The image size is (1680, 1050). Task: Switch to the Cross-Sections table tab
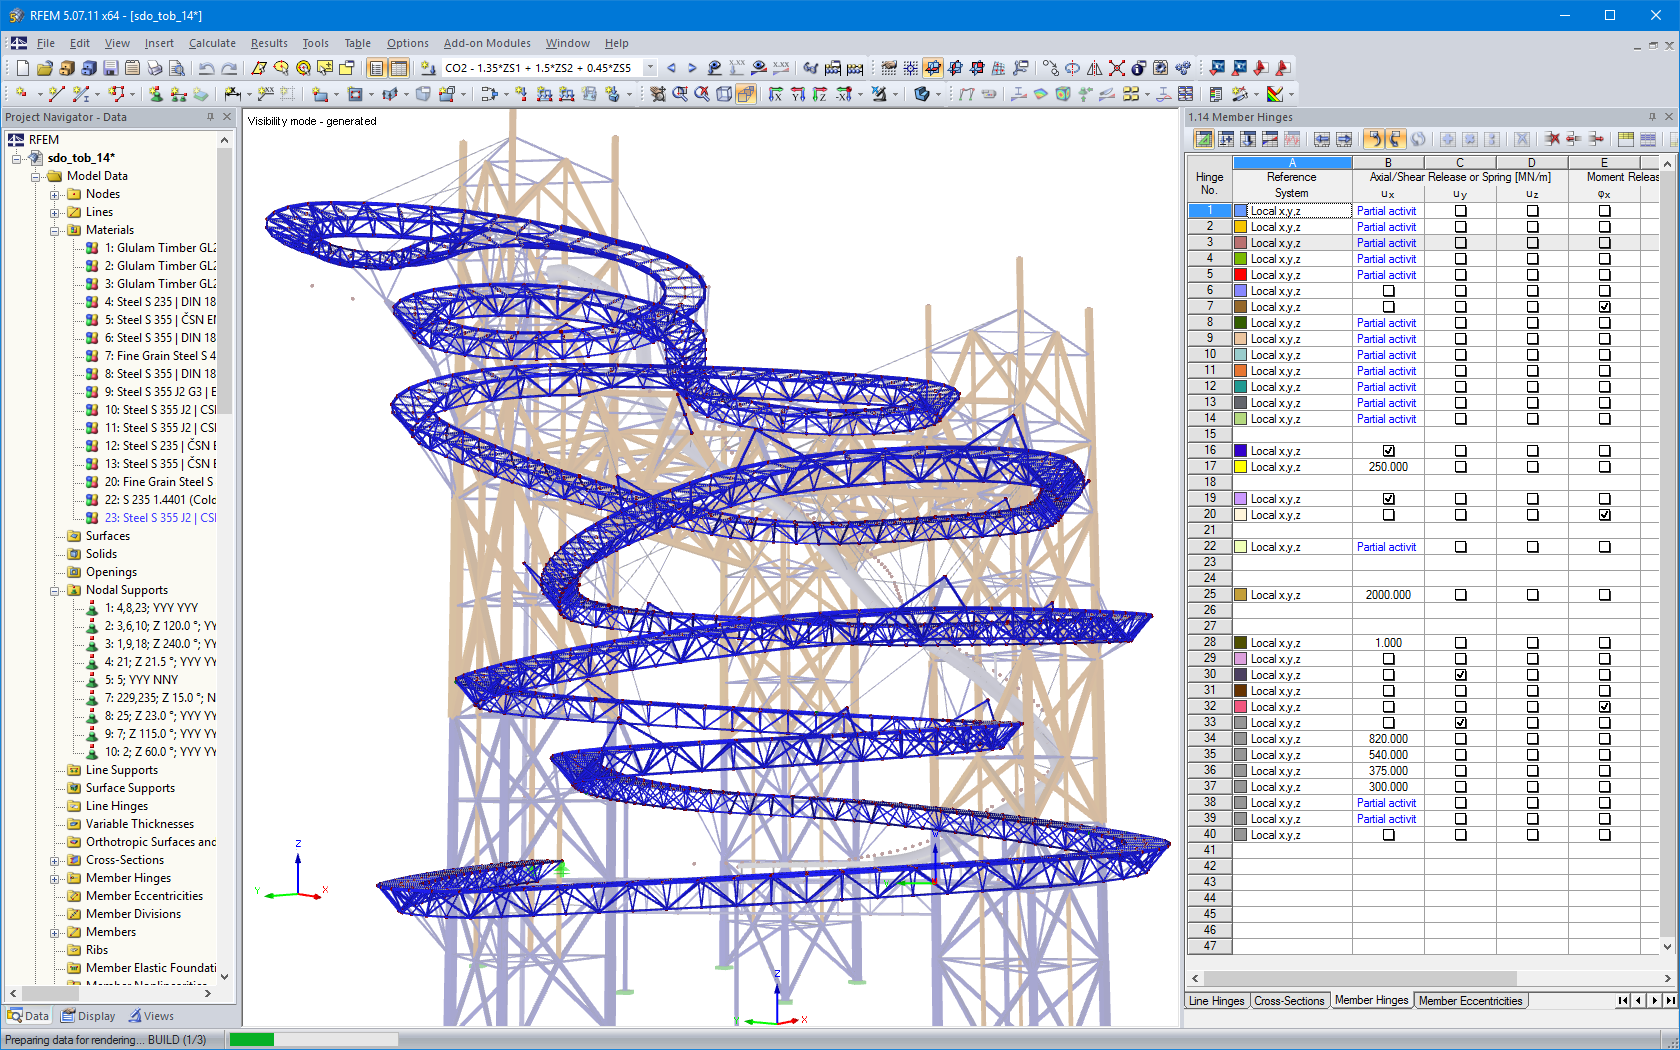pos(1289,1001)
